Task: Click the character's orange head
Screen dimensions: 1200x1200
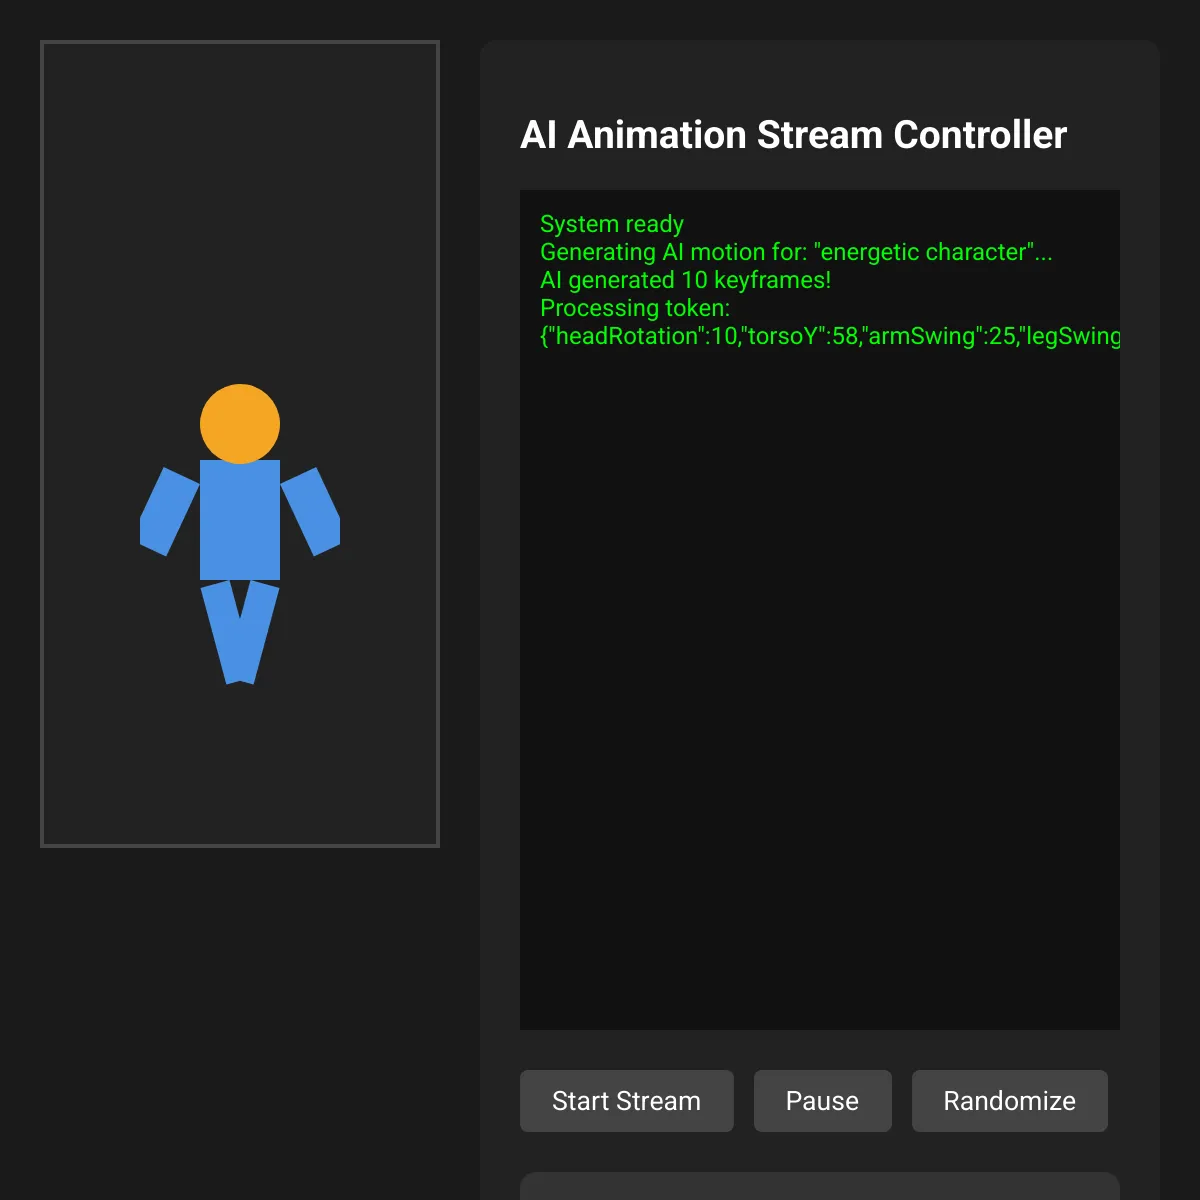Action: 240,422
